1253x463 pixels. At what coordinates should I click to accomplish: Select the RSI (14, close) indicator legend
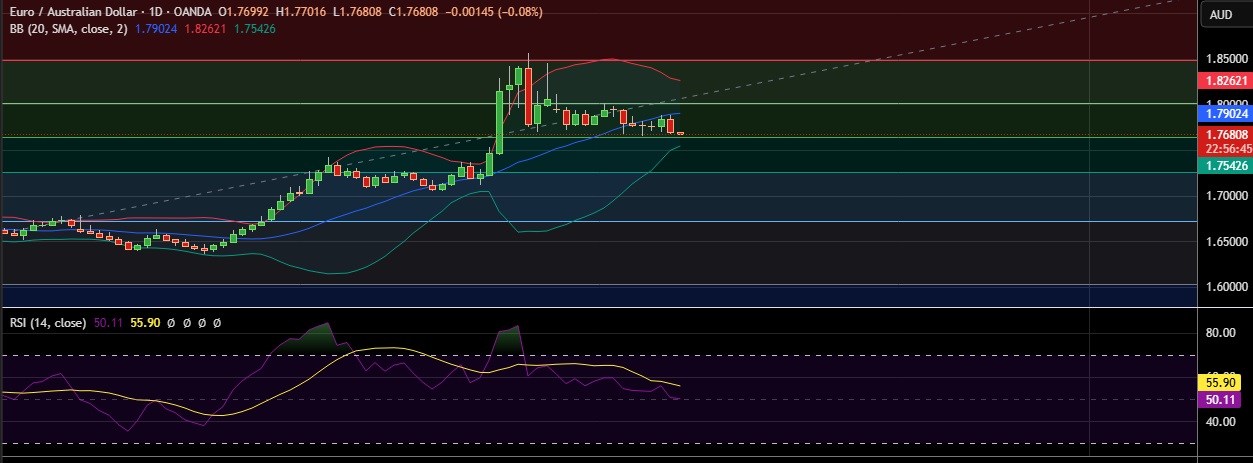coord(47,324)
